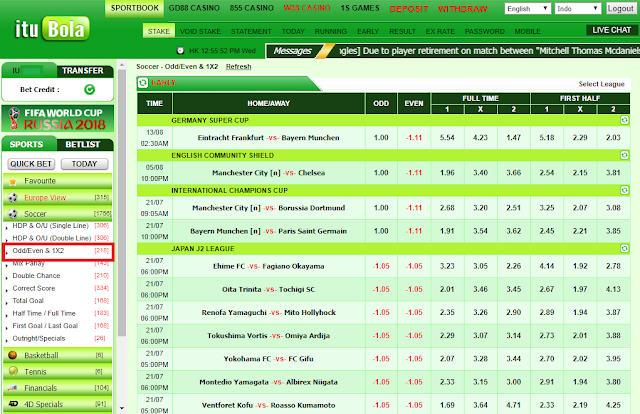Open LIVE CHAT

click(x=611, y=30)
